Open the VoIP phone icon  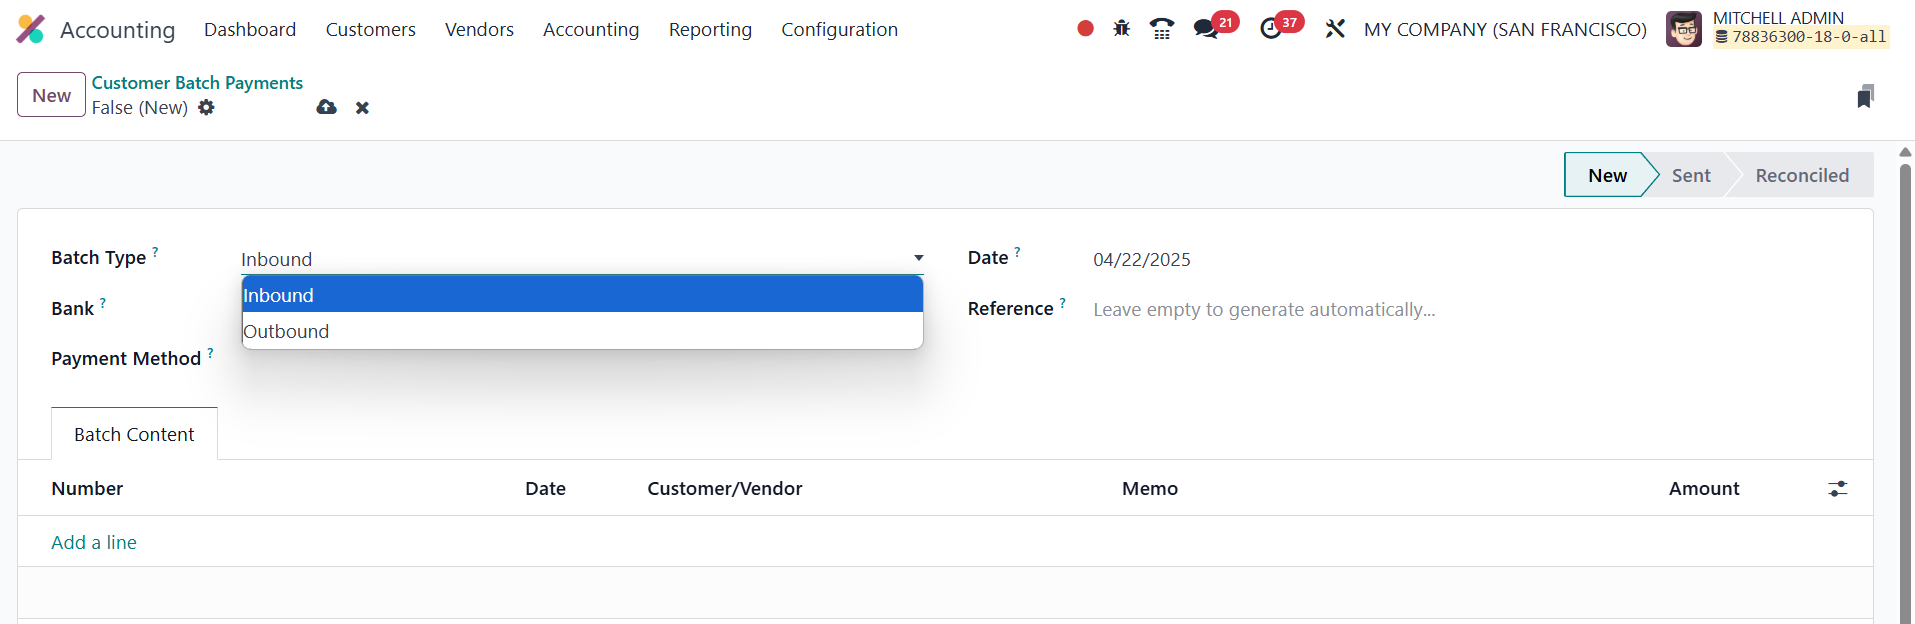point(1161,29)
